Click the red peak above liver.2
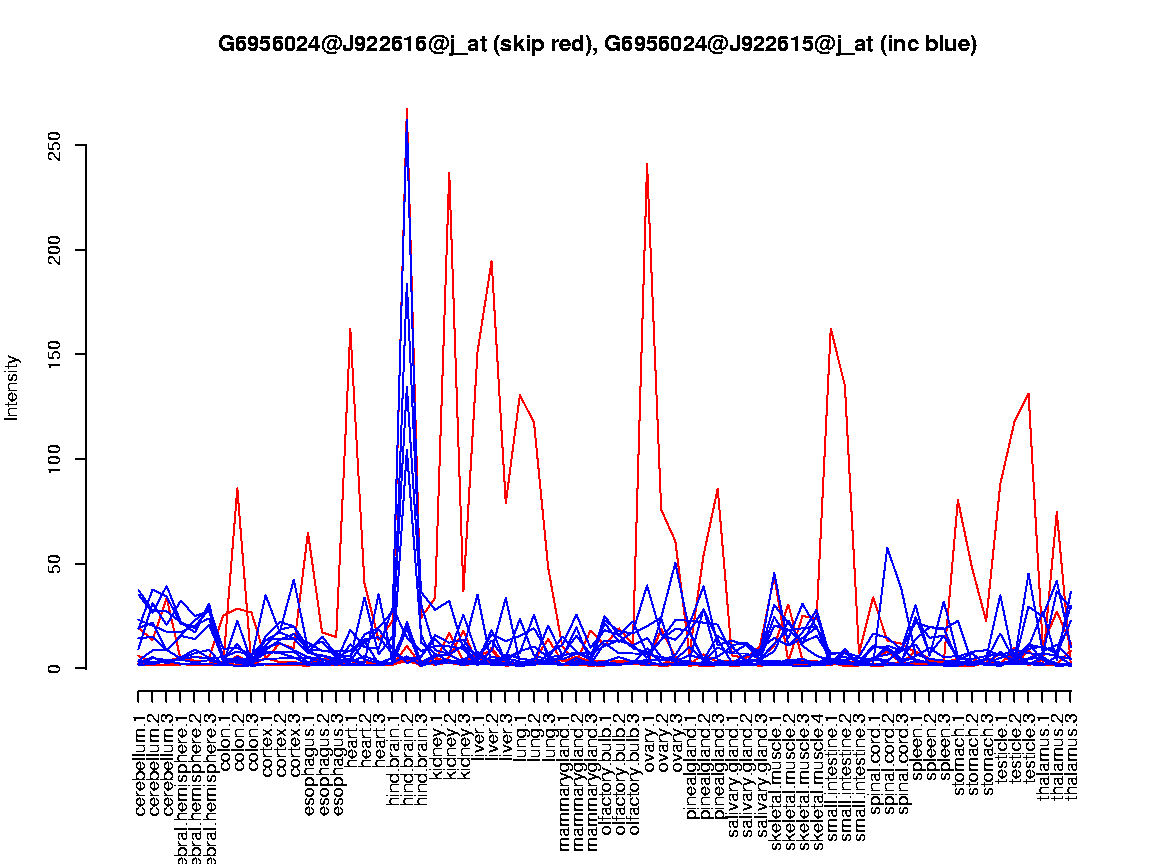The height and width of the screenshot is (864, 1152). tap(492, 261)
